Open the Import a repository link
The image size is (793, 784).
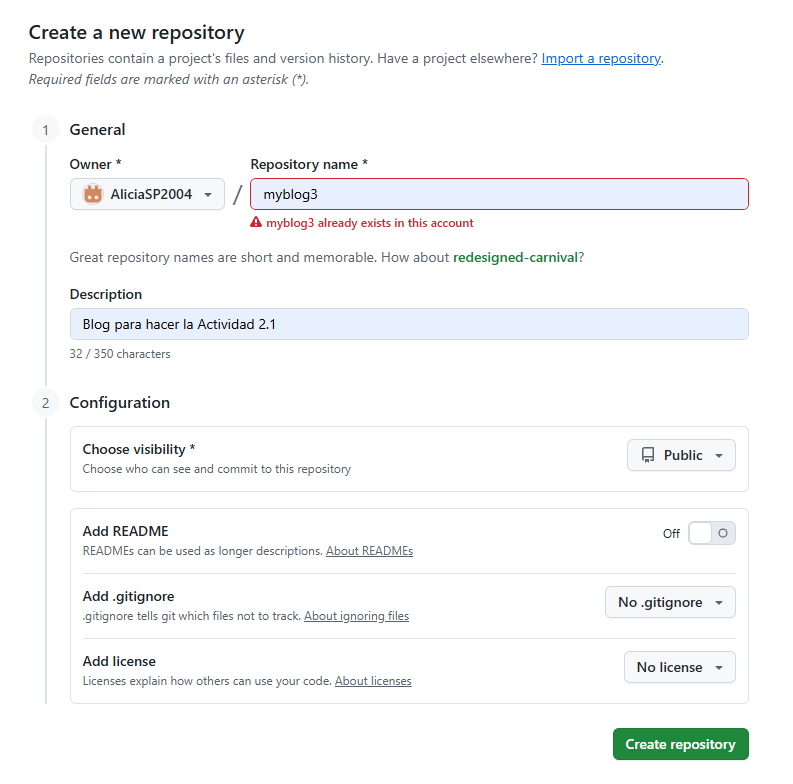600,59
